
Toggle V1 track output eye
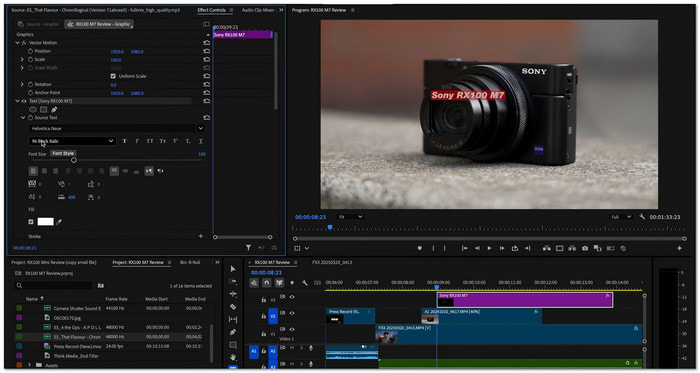pos(292,329)
